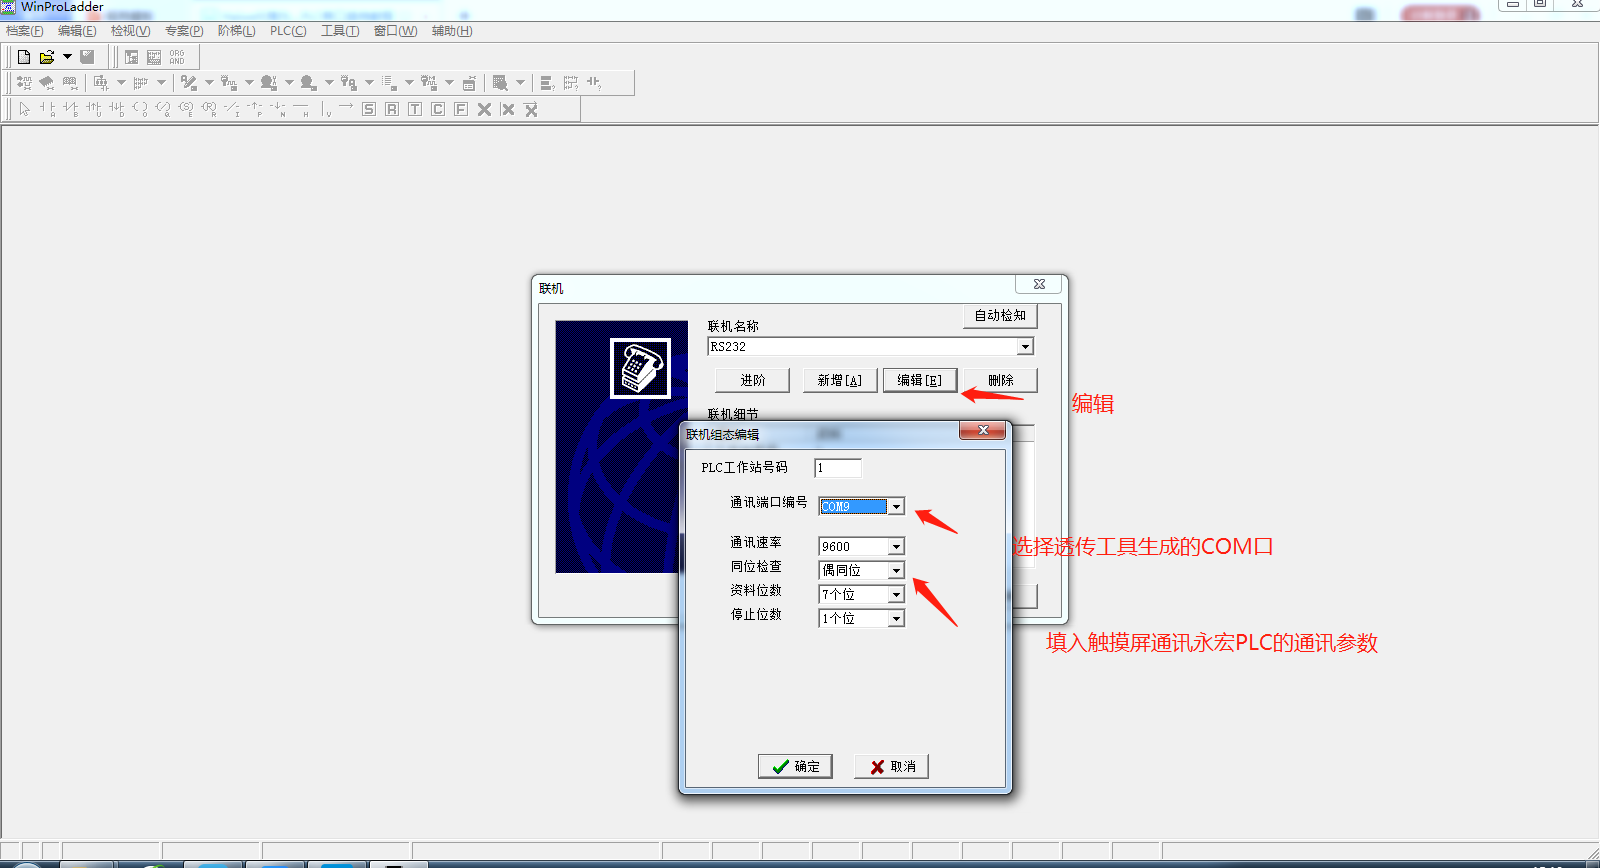
Task: Insert the vertical line element (V)
Action: click(x=326, y=109)
